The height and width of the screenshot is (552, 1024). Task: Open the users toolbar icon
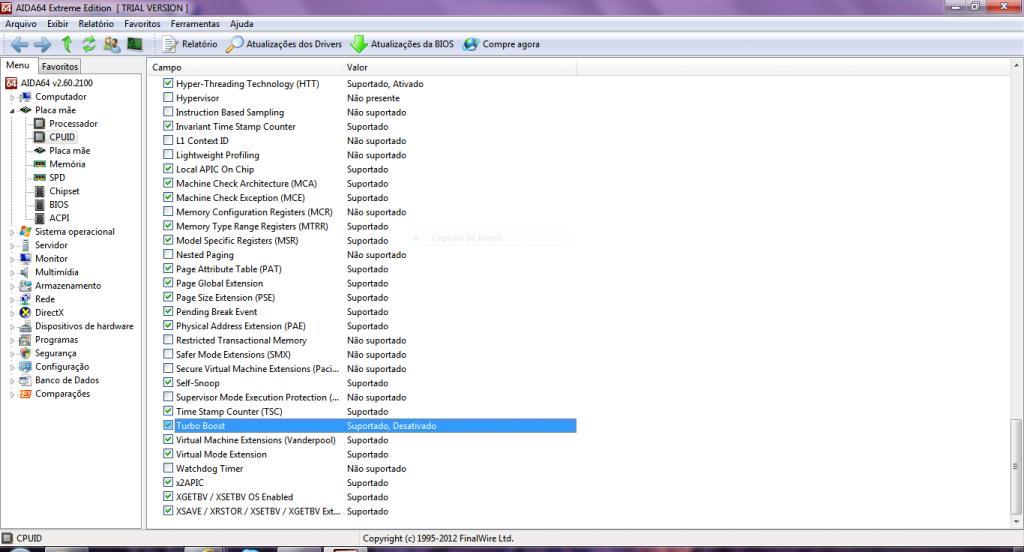[x=112, y=44]
